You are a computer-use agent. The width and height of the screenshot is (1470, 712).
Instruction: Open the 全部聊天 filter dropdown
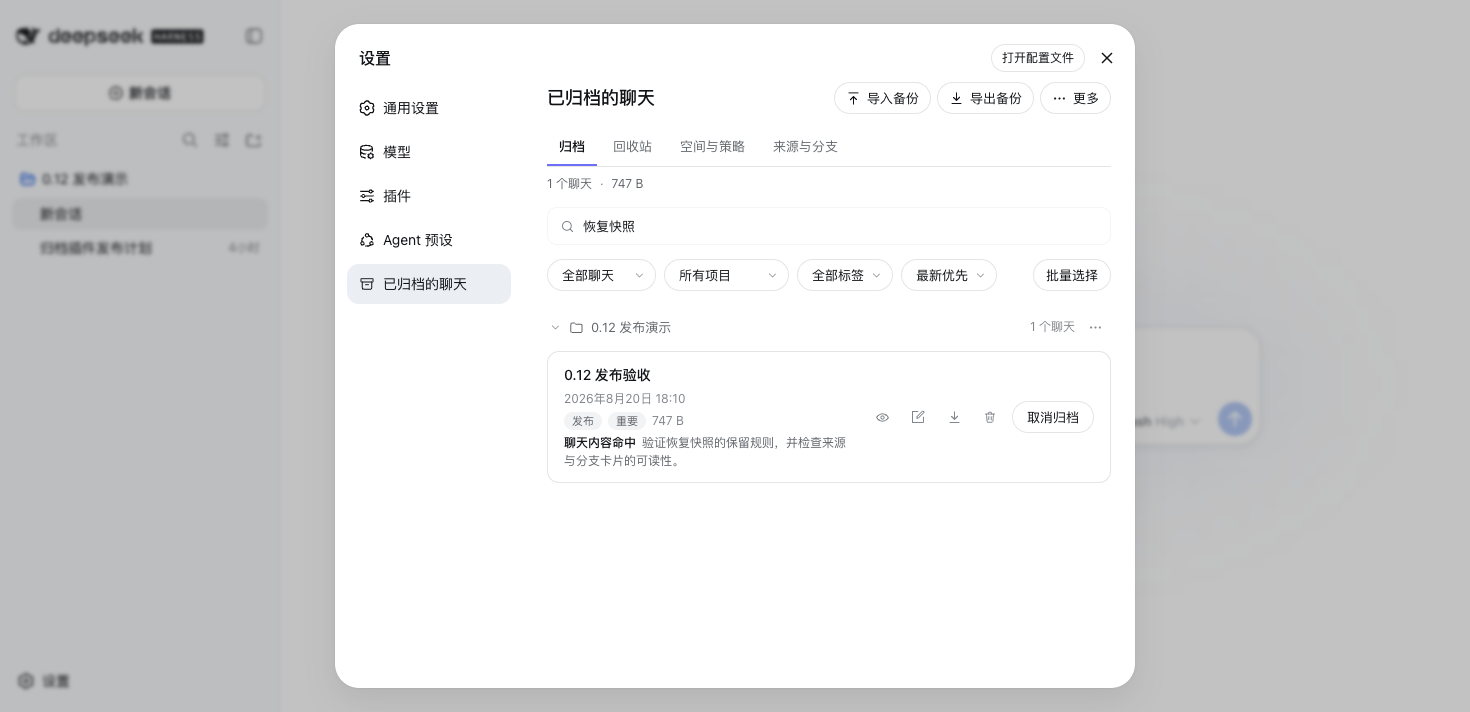(x=601, y=275)
